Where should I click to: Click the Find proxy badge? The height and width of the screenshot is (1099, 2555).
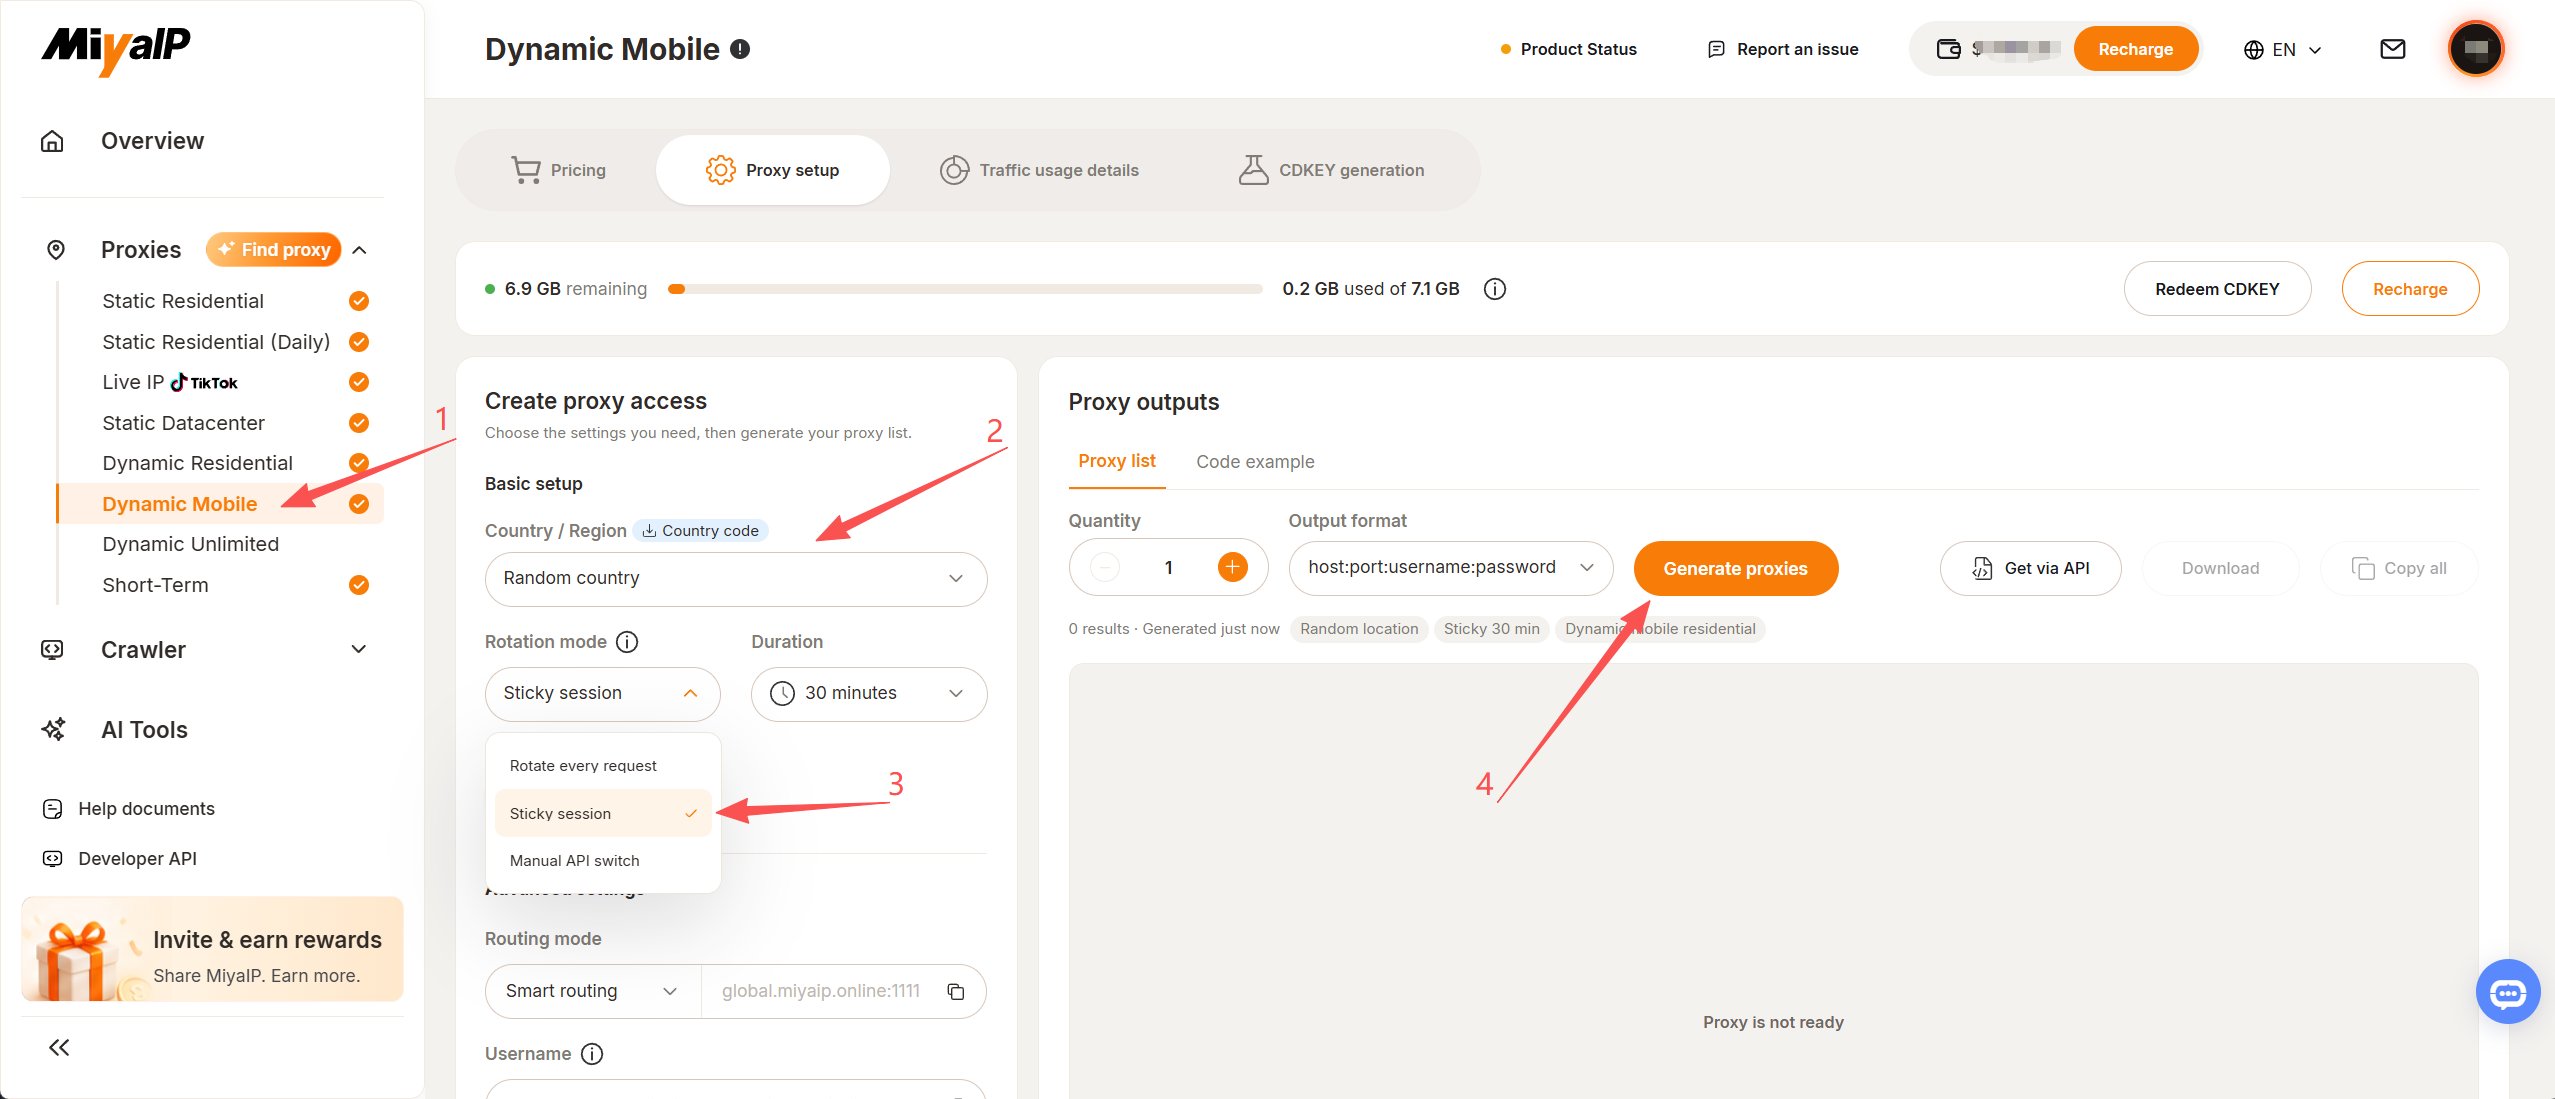click(x=274, y=250)
